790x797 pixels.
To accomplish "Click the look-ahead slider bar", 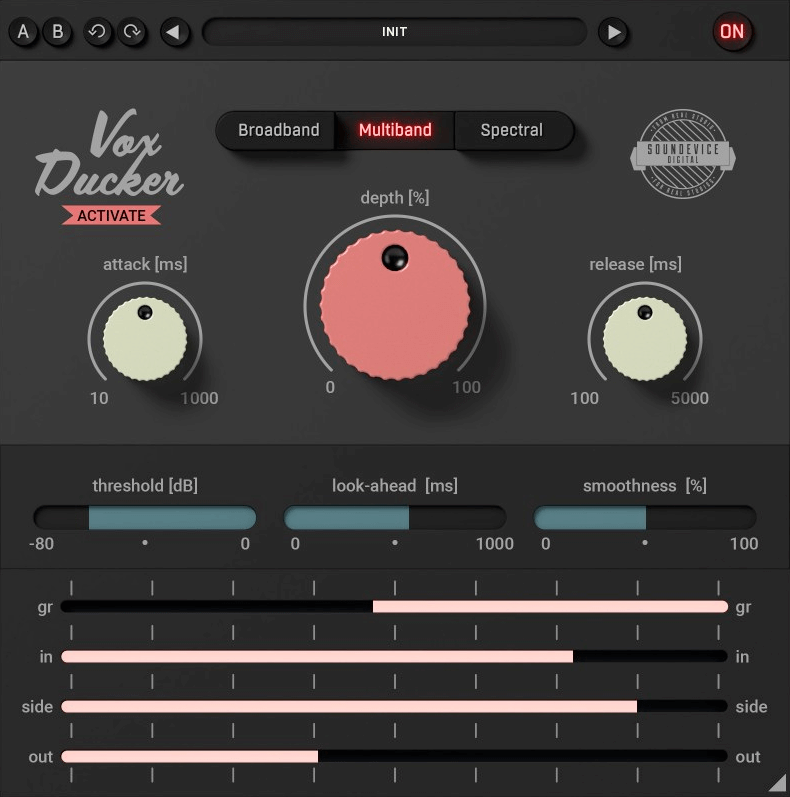I will click(x=395, y=517).
